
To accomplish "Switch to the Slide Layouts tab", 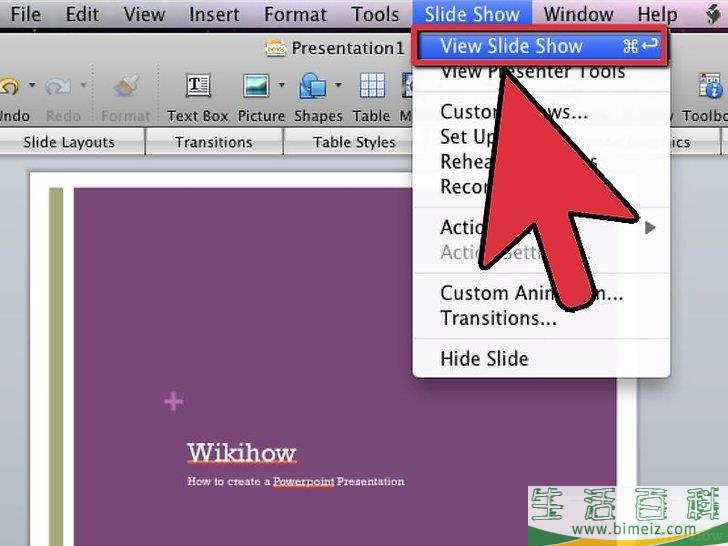I will [68, 142].
